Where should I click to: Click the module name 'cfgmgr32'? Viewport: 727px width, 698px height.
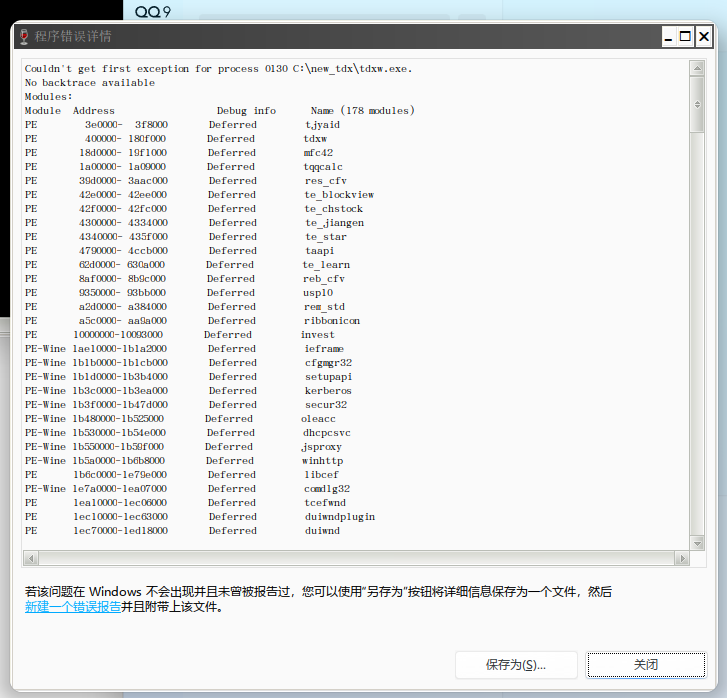point(328,363)
